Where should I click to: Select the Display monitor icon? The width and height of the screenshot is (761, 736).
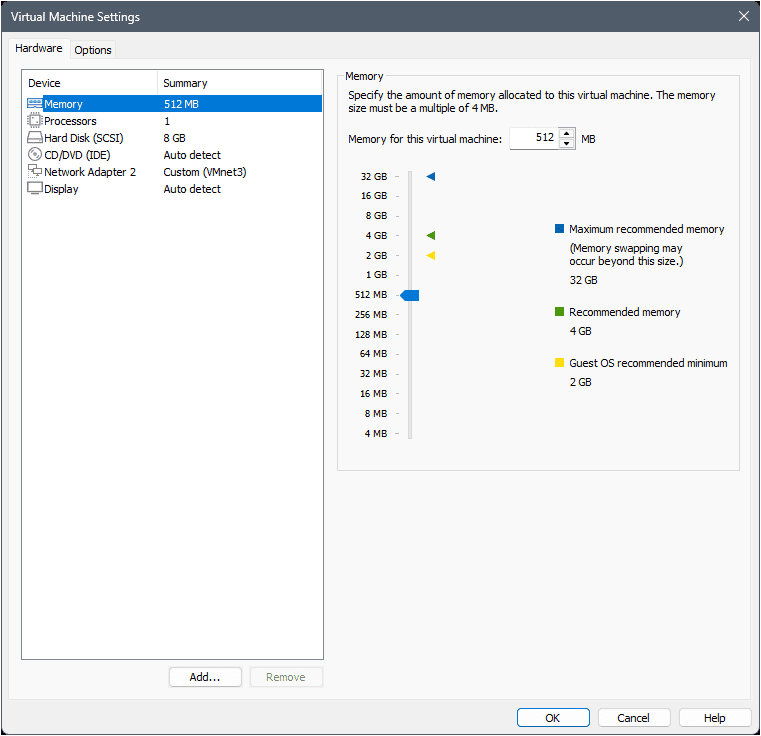pyautogui.click(x=34, y=188)
